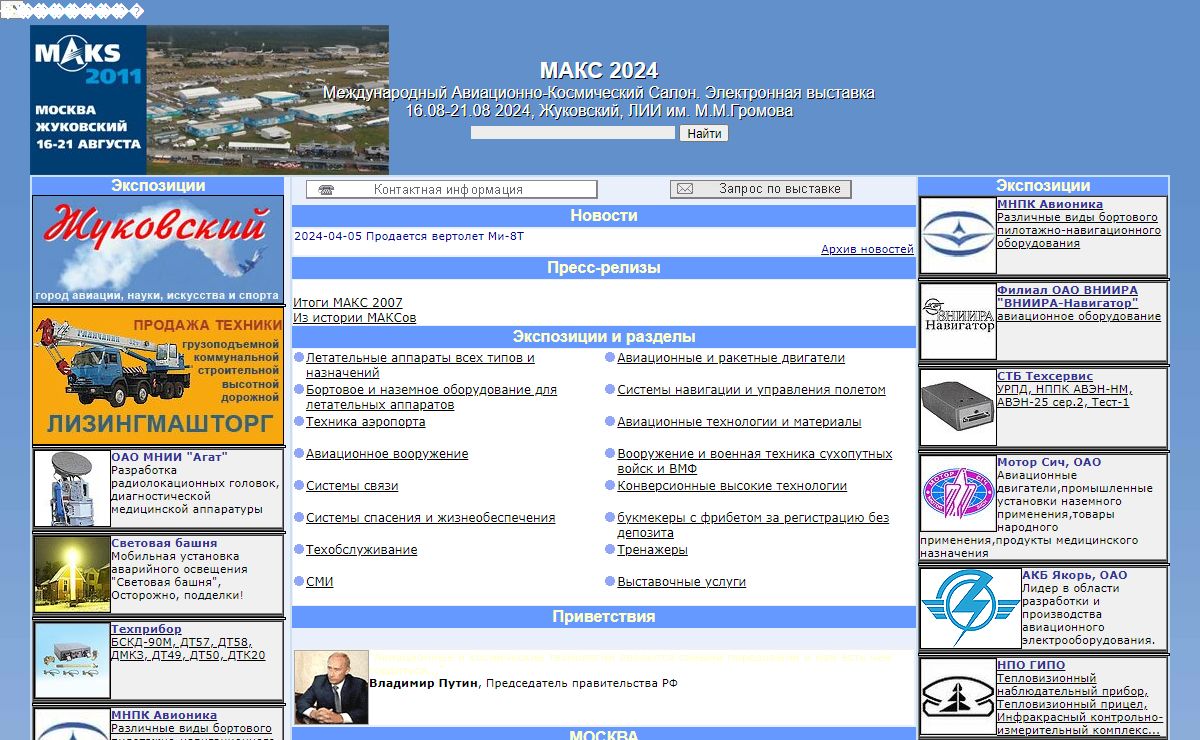Click the Новости section header
The height and width of the screenshot is (740, 1200).
604,216
